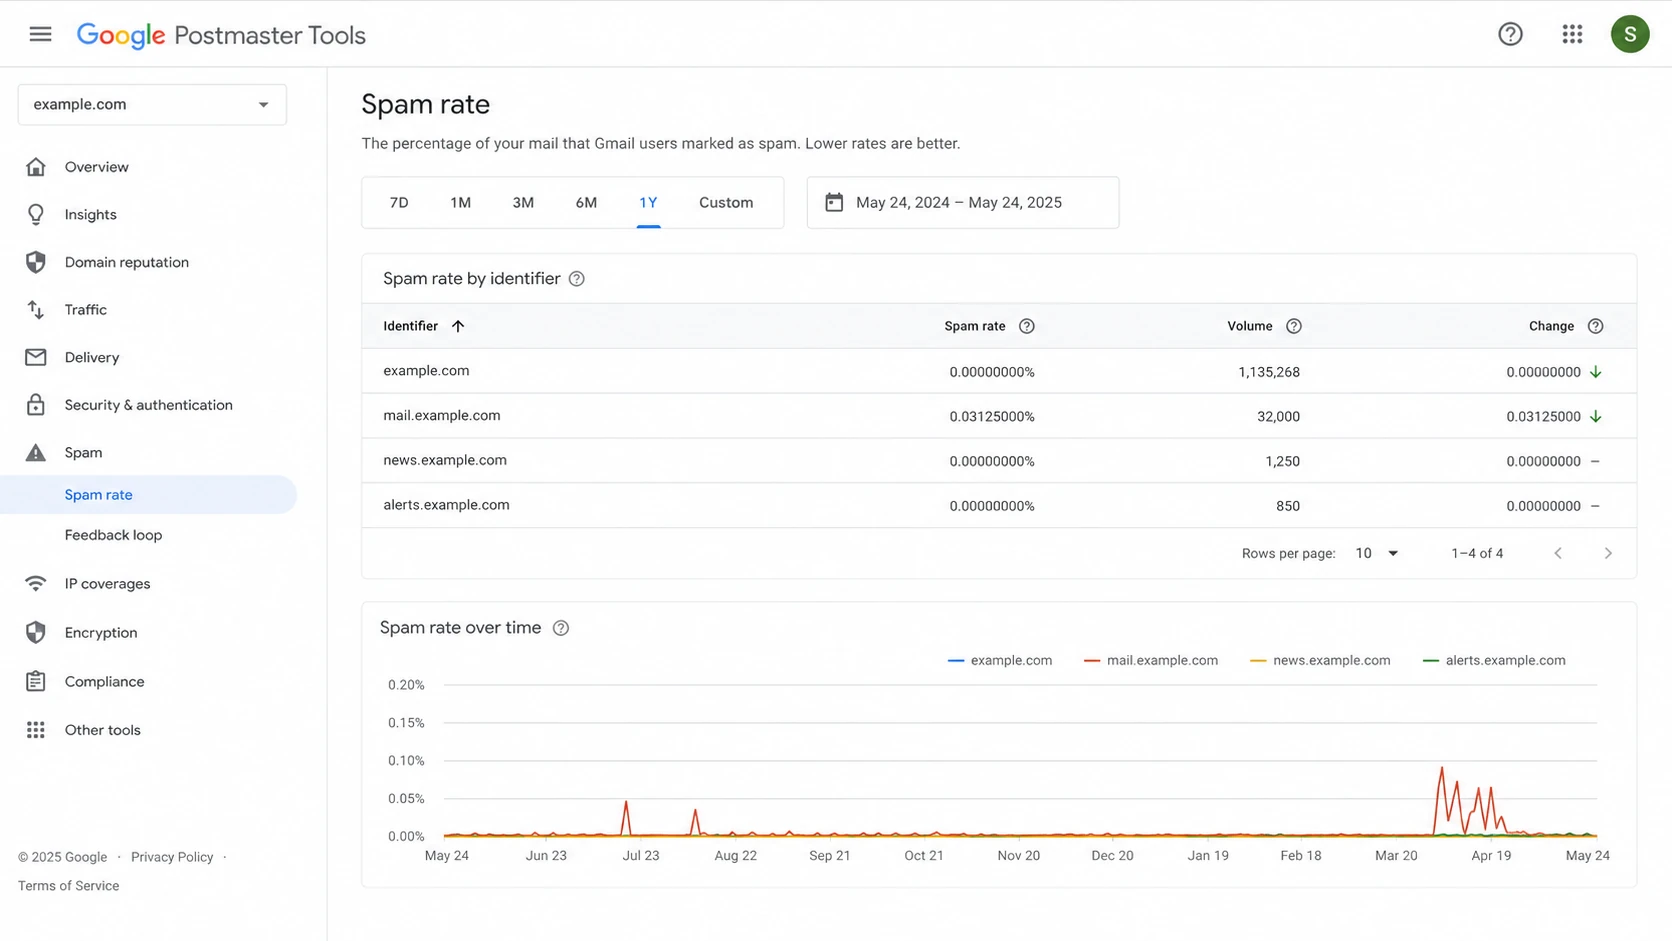Open the May 24, 2024 – May 24, 2025 date picker
Screen dimensions: 1672x941
pos(963,203)
